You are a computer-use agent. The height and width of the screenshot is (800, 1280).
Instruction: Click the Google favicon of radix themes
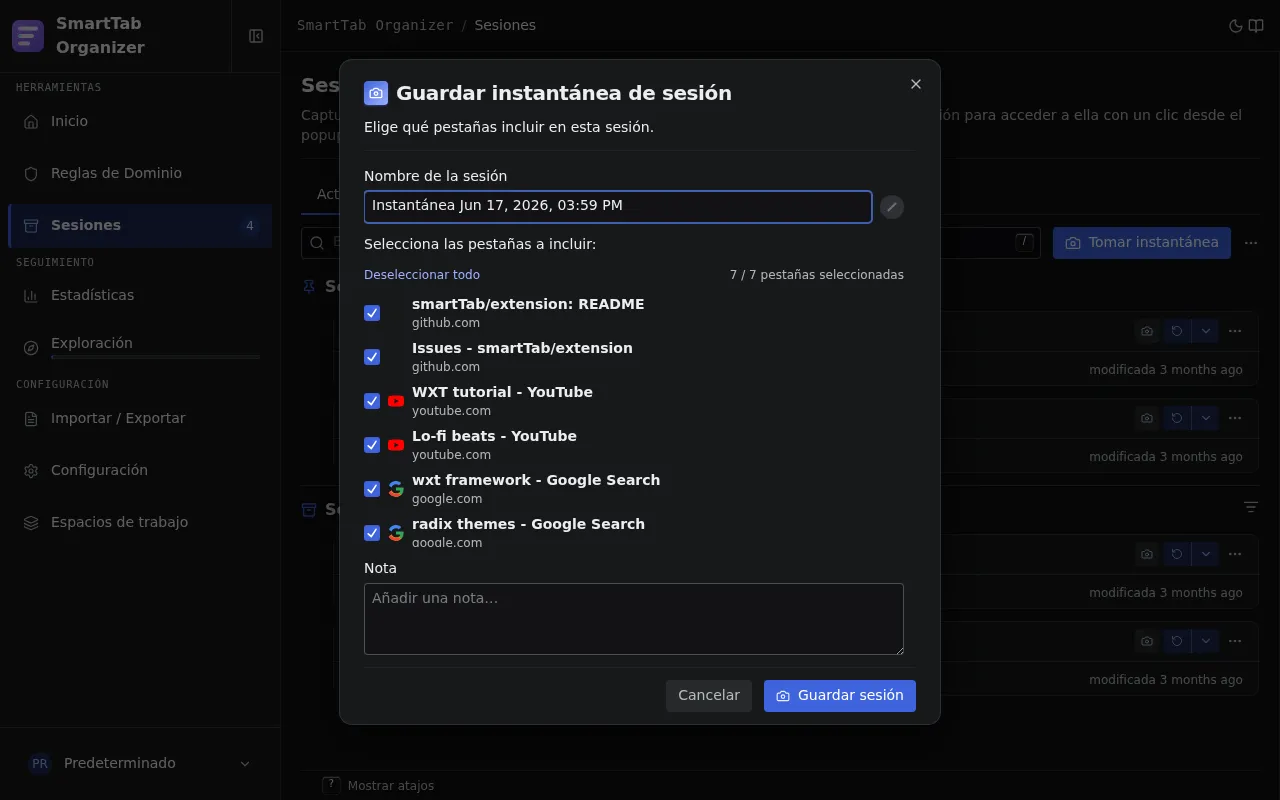396,533
